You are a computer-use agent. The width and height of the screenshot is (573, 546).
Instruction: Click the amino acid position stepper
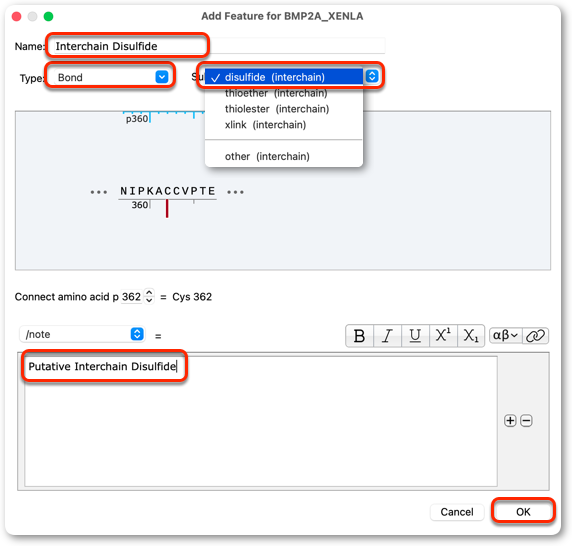(x=149, y=296)
